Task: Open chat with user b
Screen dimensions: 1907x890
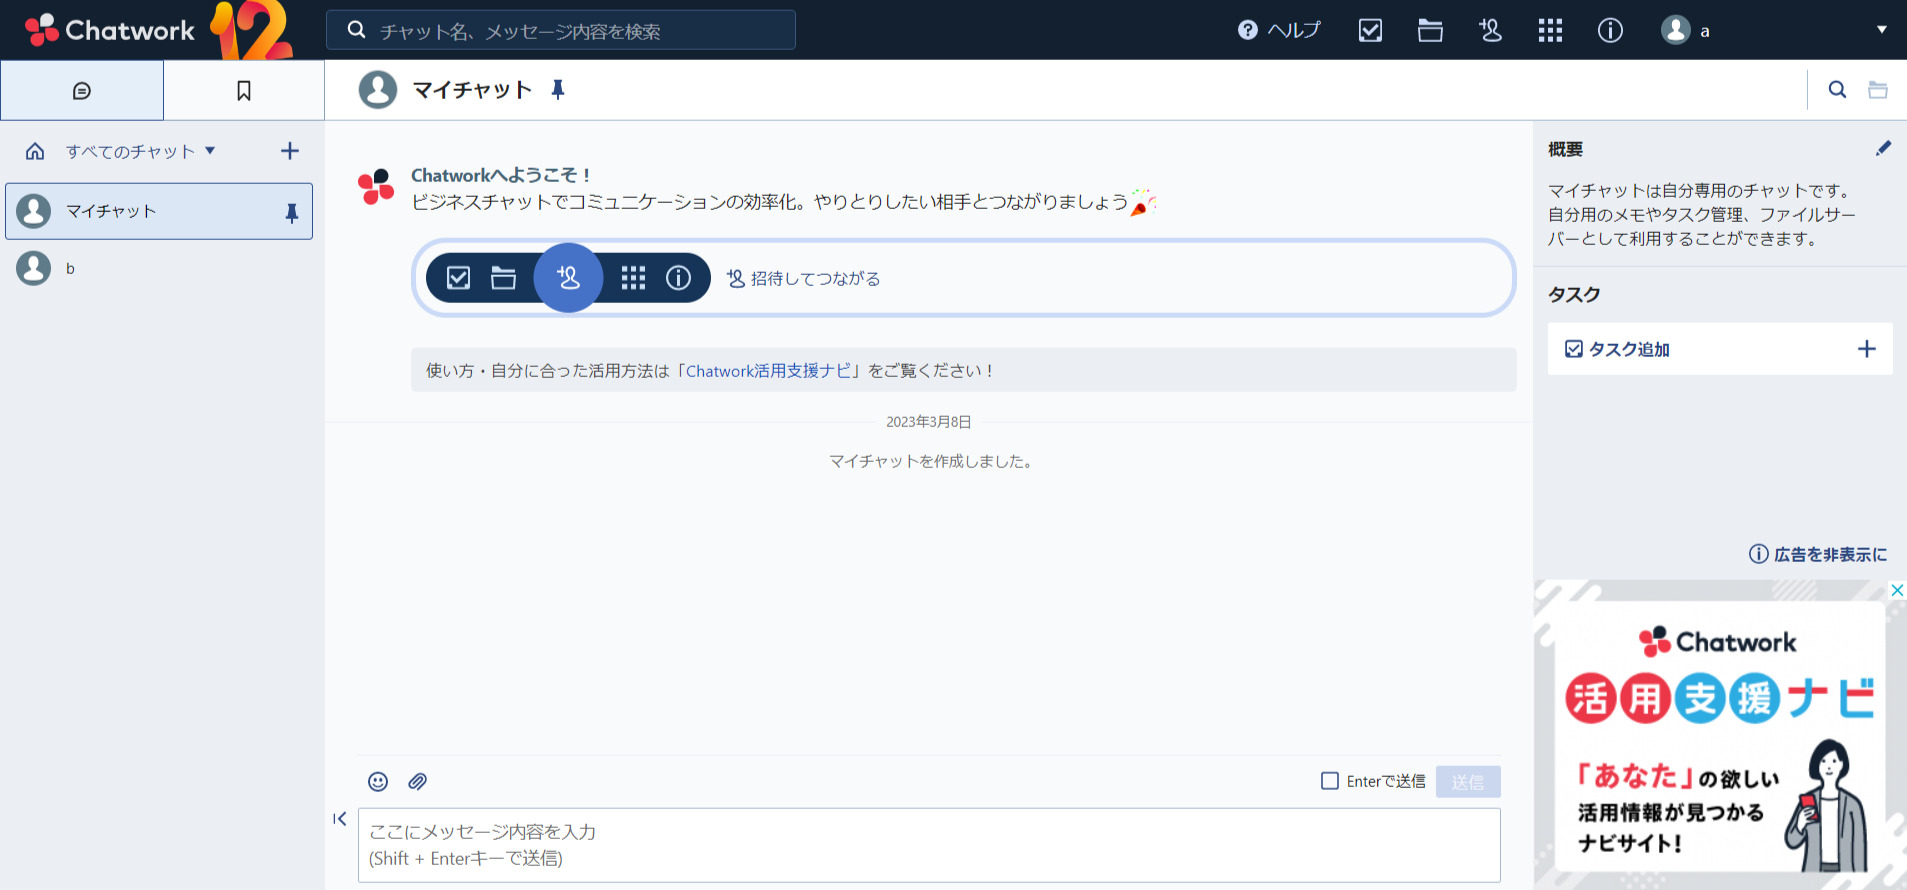Action: click(x=159, y=268)
